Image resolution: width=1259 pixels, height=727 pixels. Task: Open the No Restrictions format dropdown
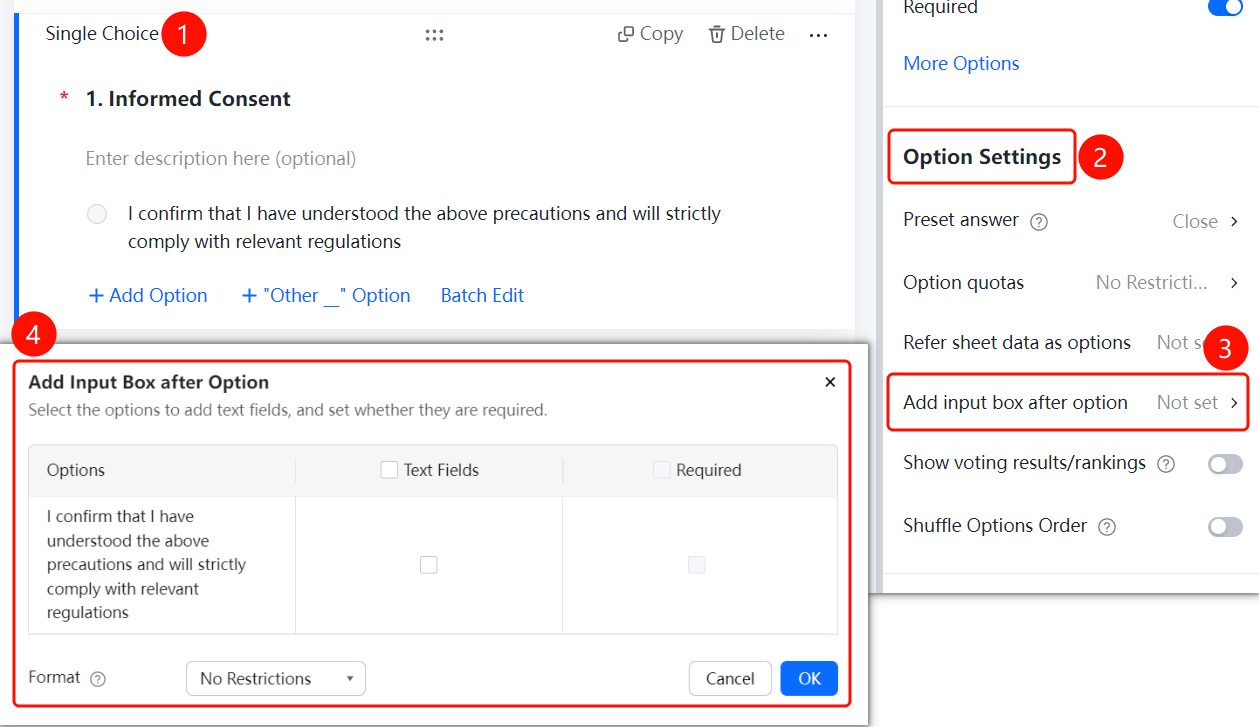(276, 679)
